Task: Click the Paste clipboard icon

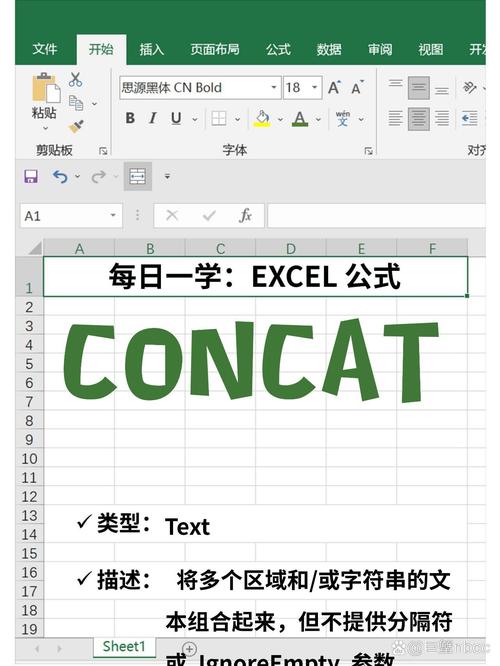Action: [x=46, y=87]
